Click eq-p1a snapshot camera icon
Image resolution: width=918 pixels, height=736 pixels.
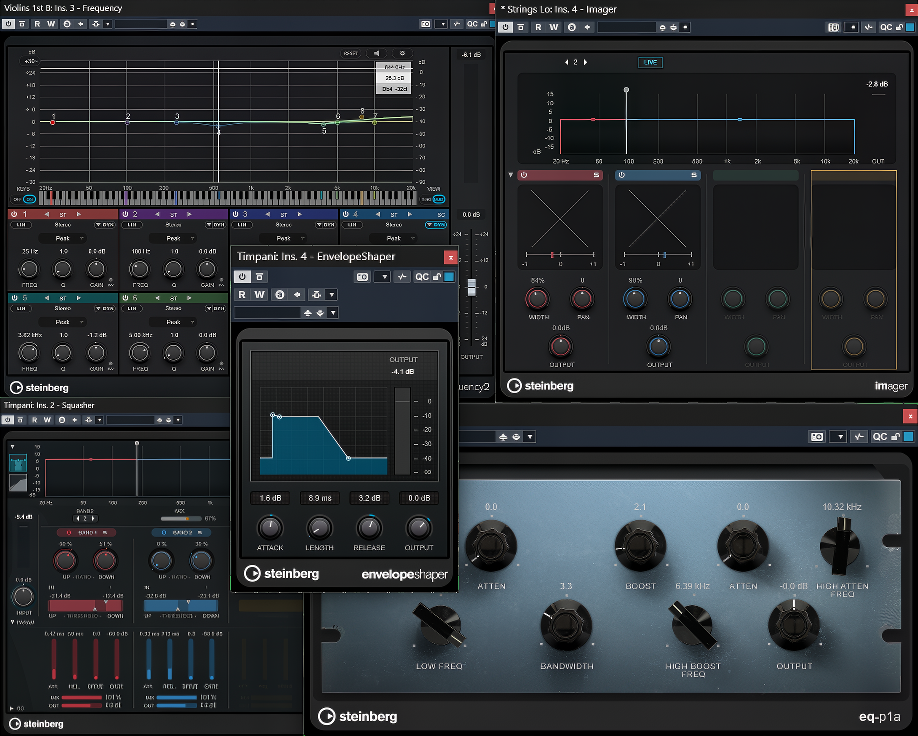tap(817, 436)
